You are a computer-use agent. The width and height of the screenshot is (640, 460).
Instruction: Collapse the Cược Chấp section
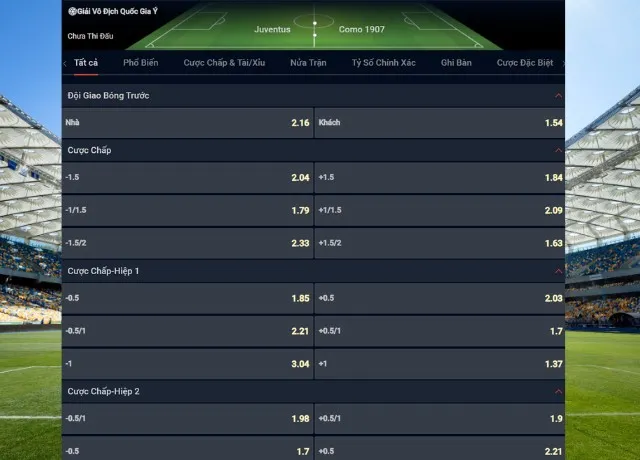pyautogui.click(x=557, y=150)
